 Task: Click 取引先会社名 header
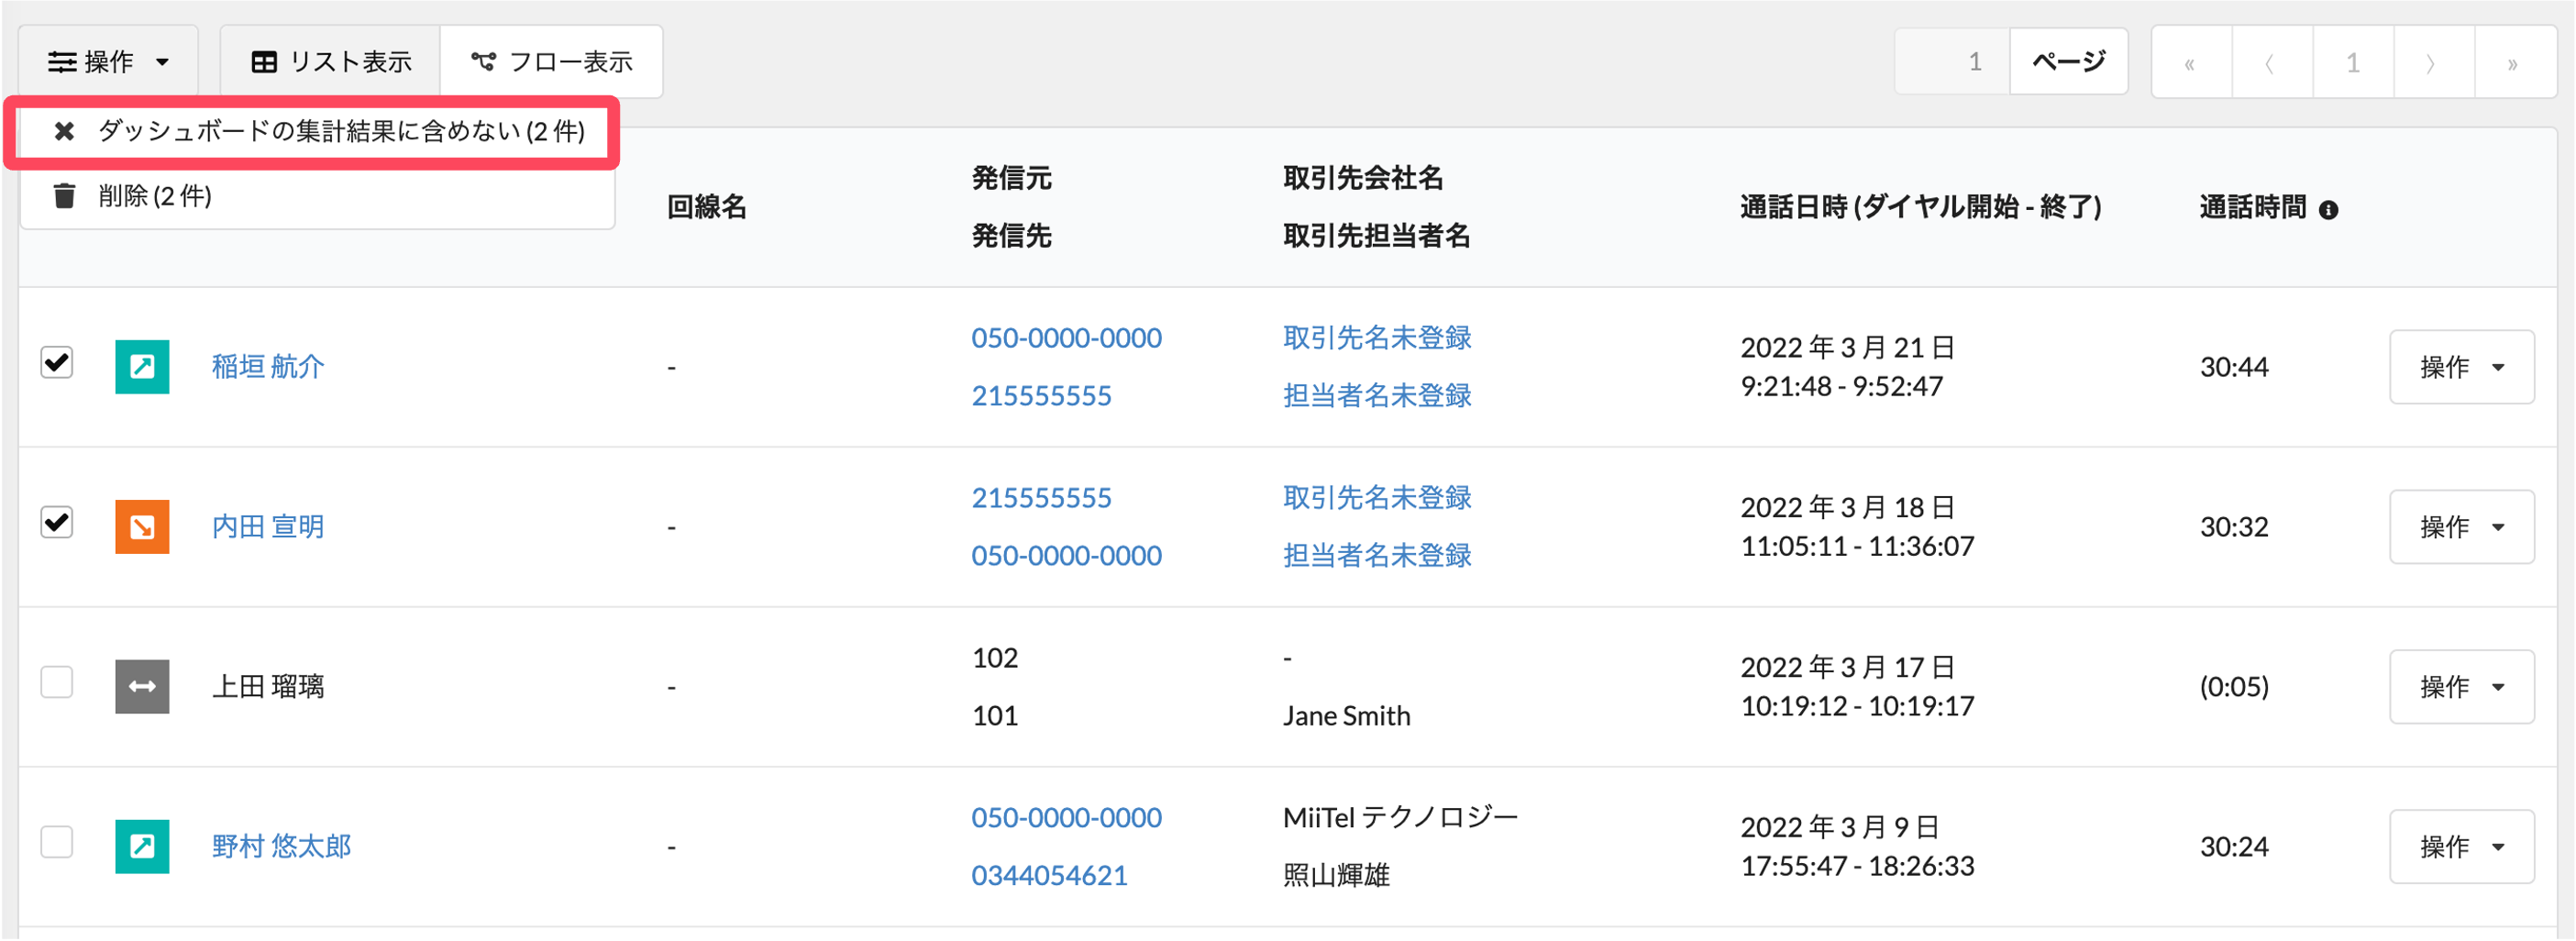coord(1363,179)
